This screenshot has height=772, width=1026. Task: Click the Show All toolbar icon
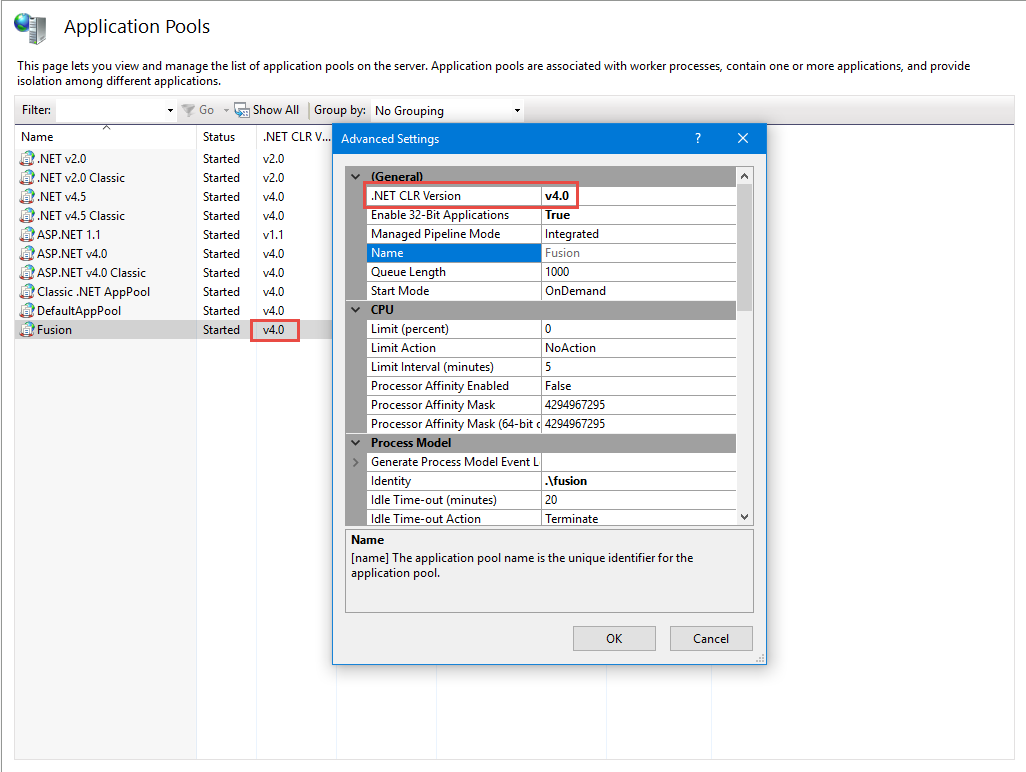tap(241, 110)
